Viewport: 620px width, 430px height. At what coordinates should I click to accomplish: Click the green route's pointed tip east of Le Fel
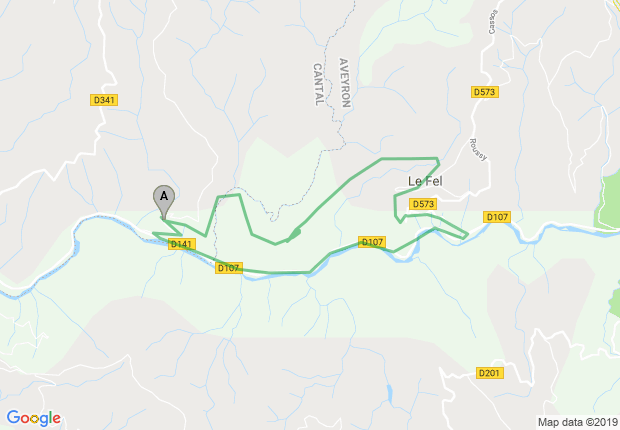466,236
